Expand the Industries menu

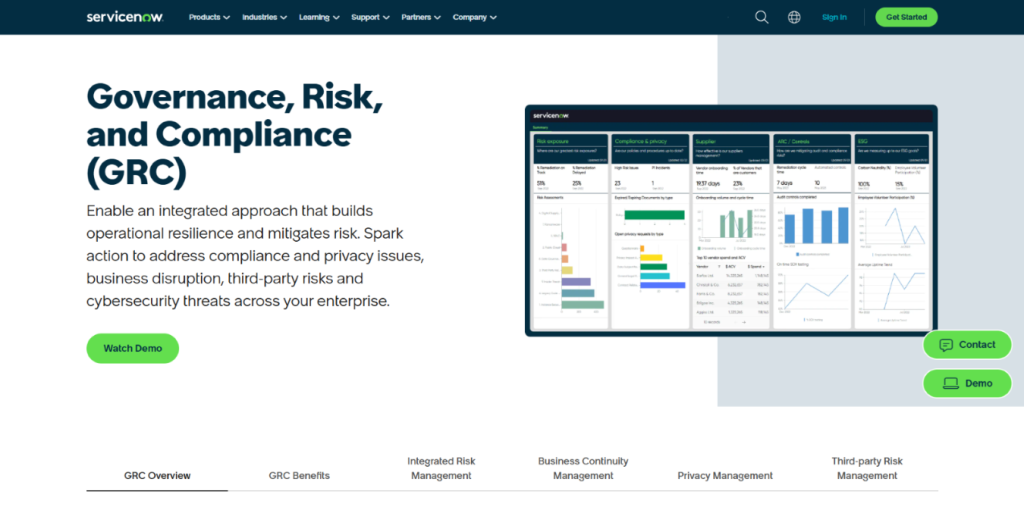point(264,18)
